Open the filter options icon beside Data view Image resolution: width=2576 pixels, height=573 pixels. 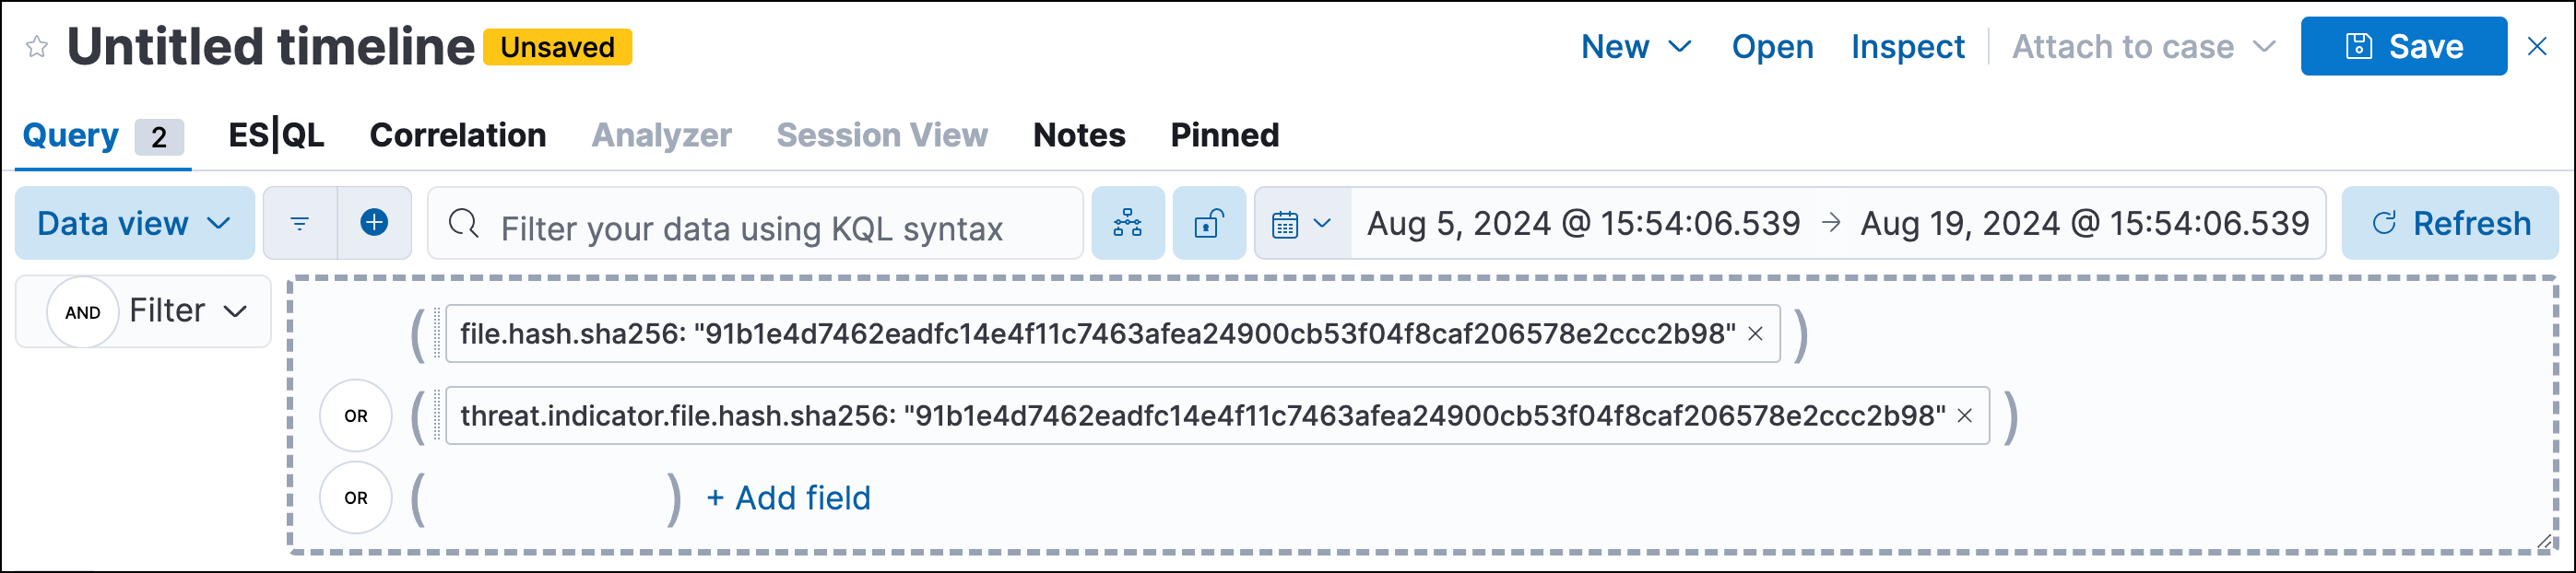(x=298, y=222)
